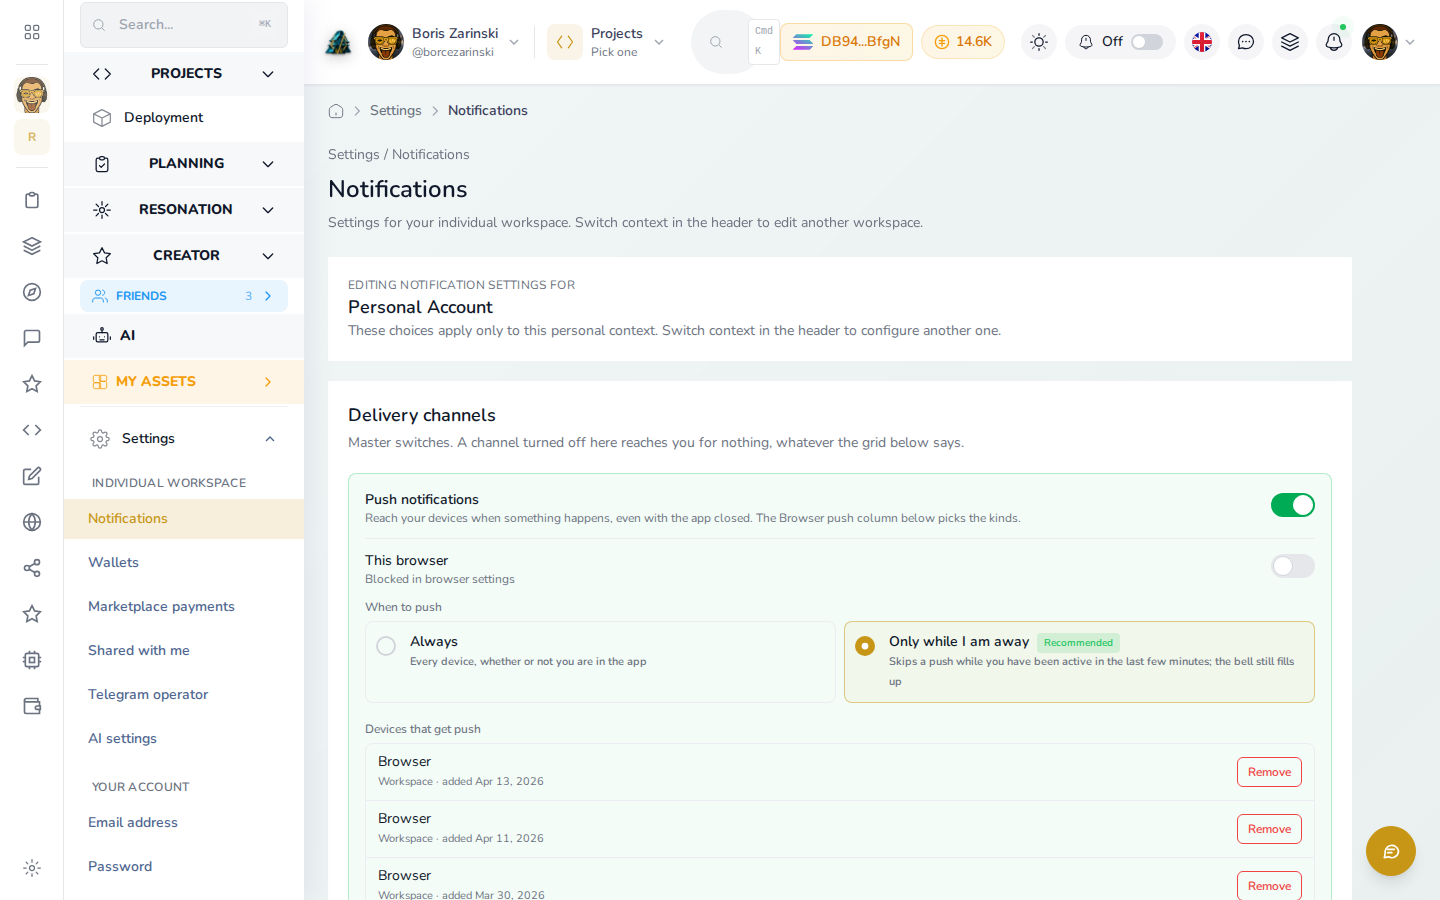Click the home breadcrumb icon

coord(336,111)
